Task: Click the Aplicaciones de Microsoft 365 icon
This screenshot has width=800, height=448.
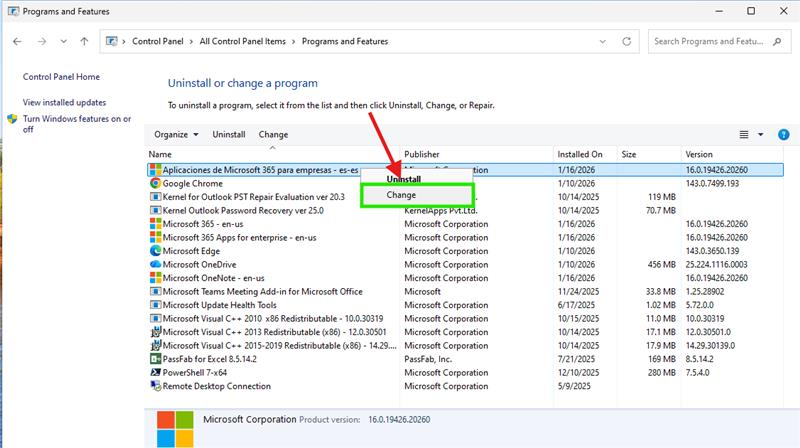Action: (156, 170)
